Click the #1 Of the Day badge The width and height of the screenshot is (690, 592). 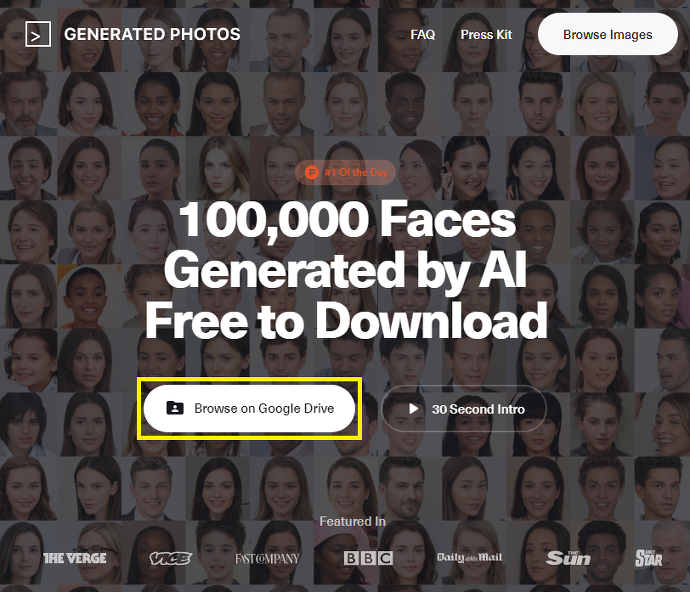point(345,173)
